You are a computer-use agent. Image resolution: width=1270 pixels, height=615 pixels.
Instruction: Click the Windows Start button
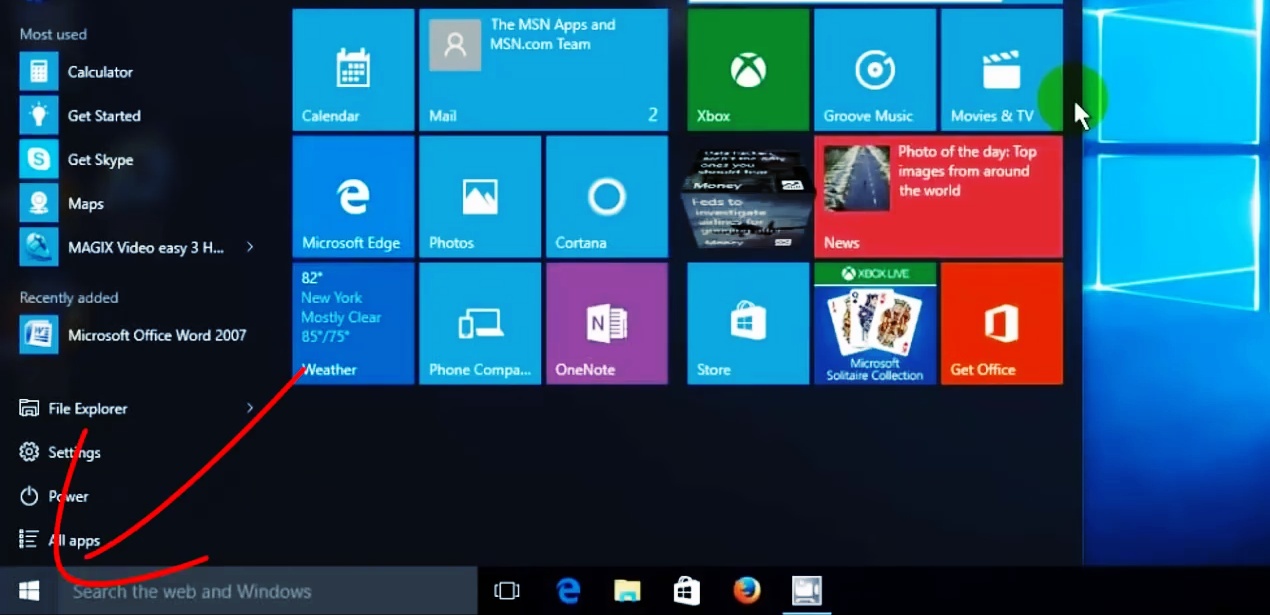click(x=29, y=591)
